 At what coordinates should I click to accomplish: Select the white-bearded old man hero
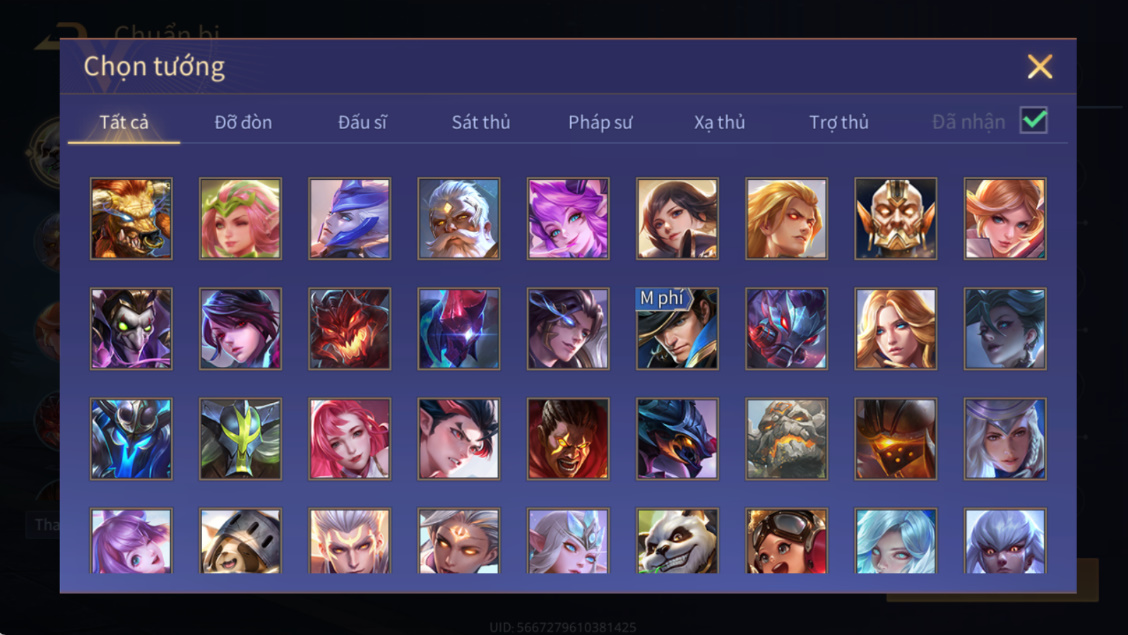pyautogui.click(x=458, y=219)
